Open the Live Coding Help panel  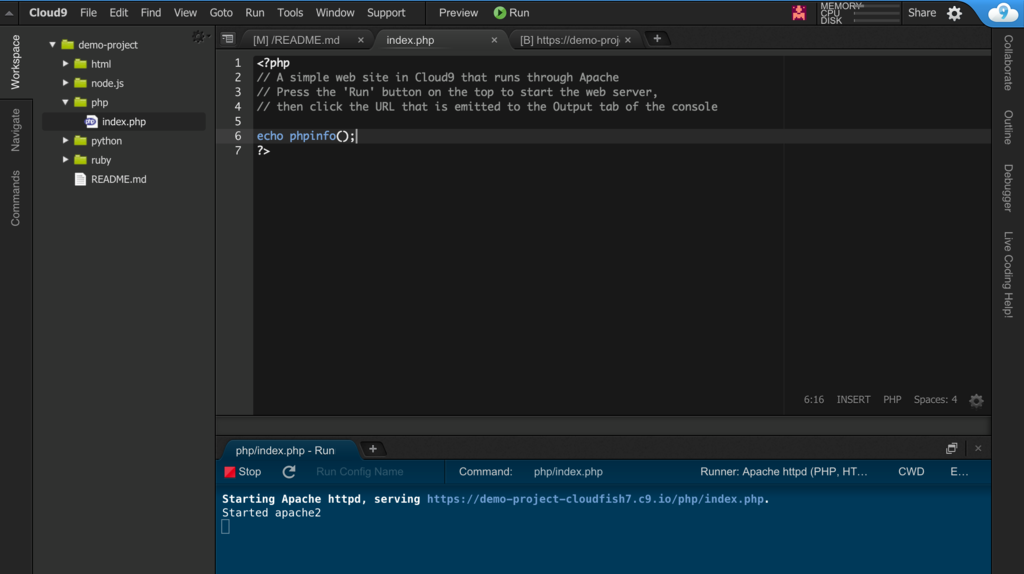1008,274
